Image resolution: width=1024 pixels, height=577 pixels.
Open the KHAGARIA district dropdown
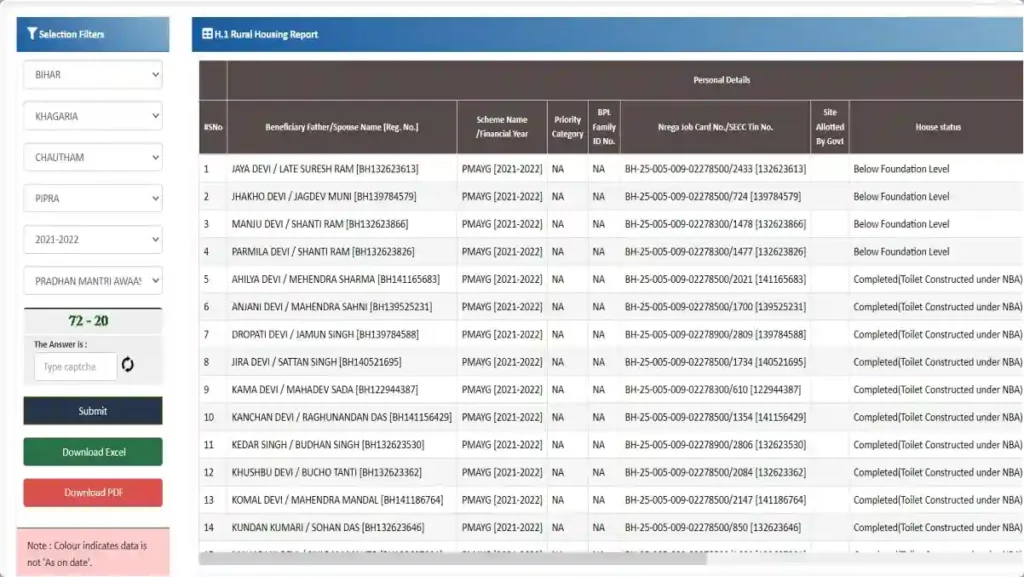(x=93, y=116)
